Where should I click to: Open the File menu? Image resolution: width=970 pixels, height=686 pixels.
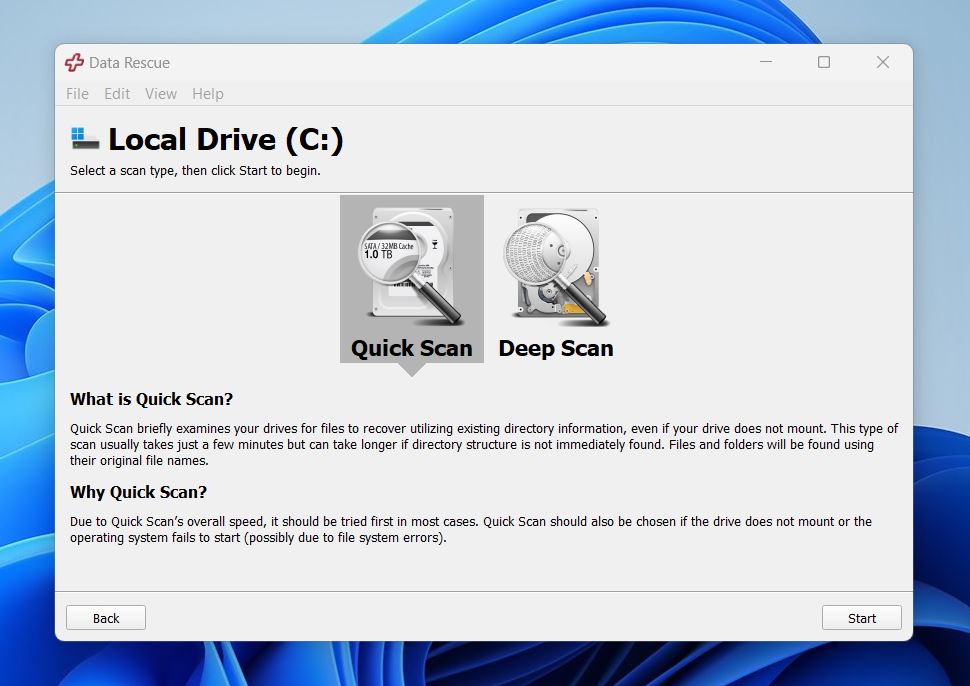pos(77,94)
